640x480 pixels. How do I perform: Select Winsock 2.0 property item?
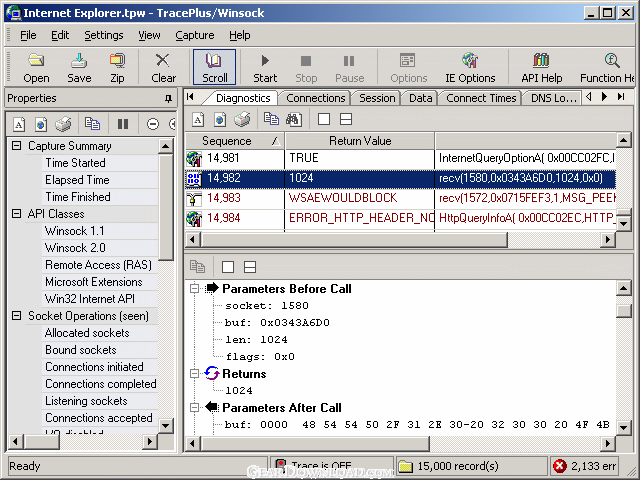pos(99,248)
